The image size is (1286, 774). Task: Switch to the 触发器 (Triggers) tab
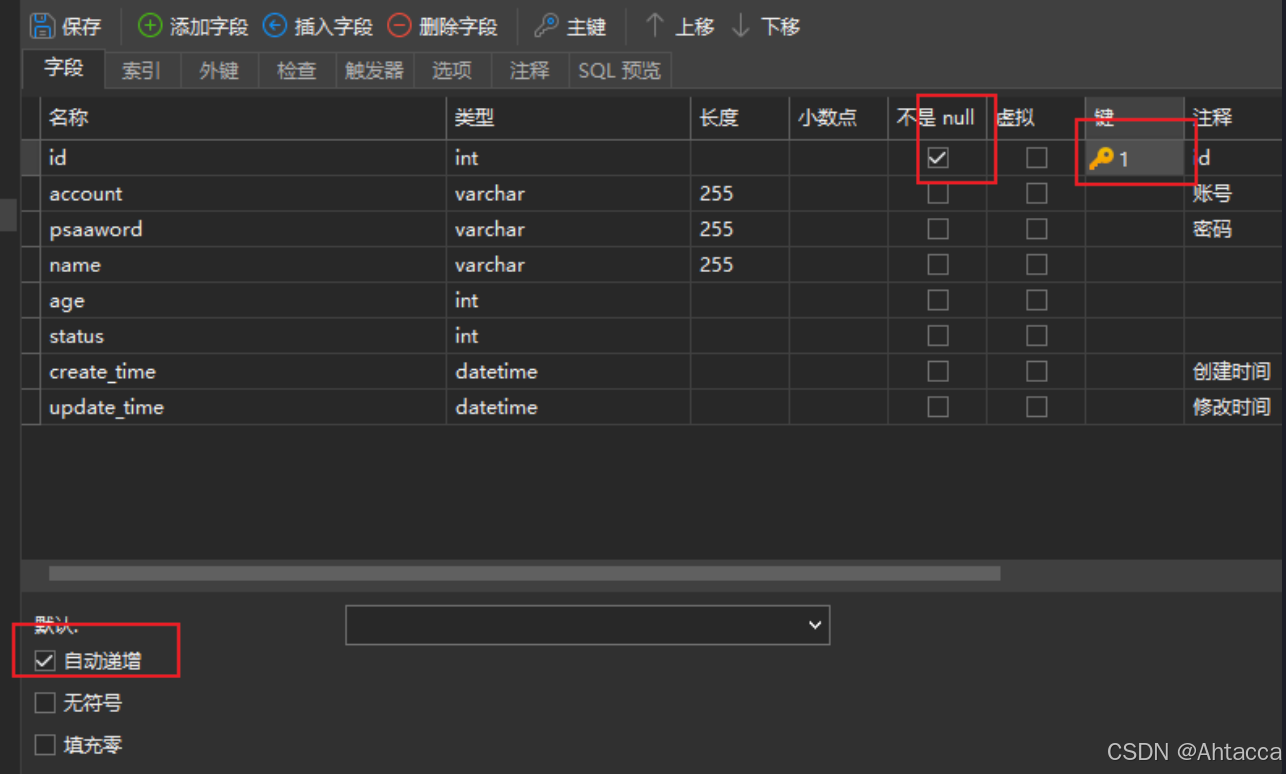[375, 71]
